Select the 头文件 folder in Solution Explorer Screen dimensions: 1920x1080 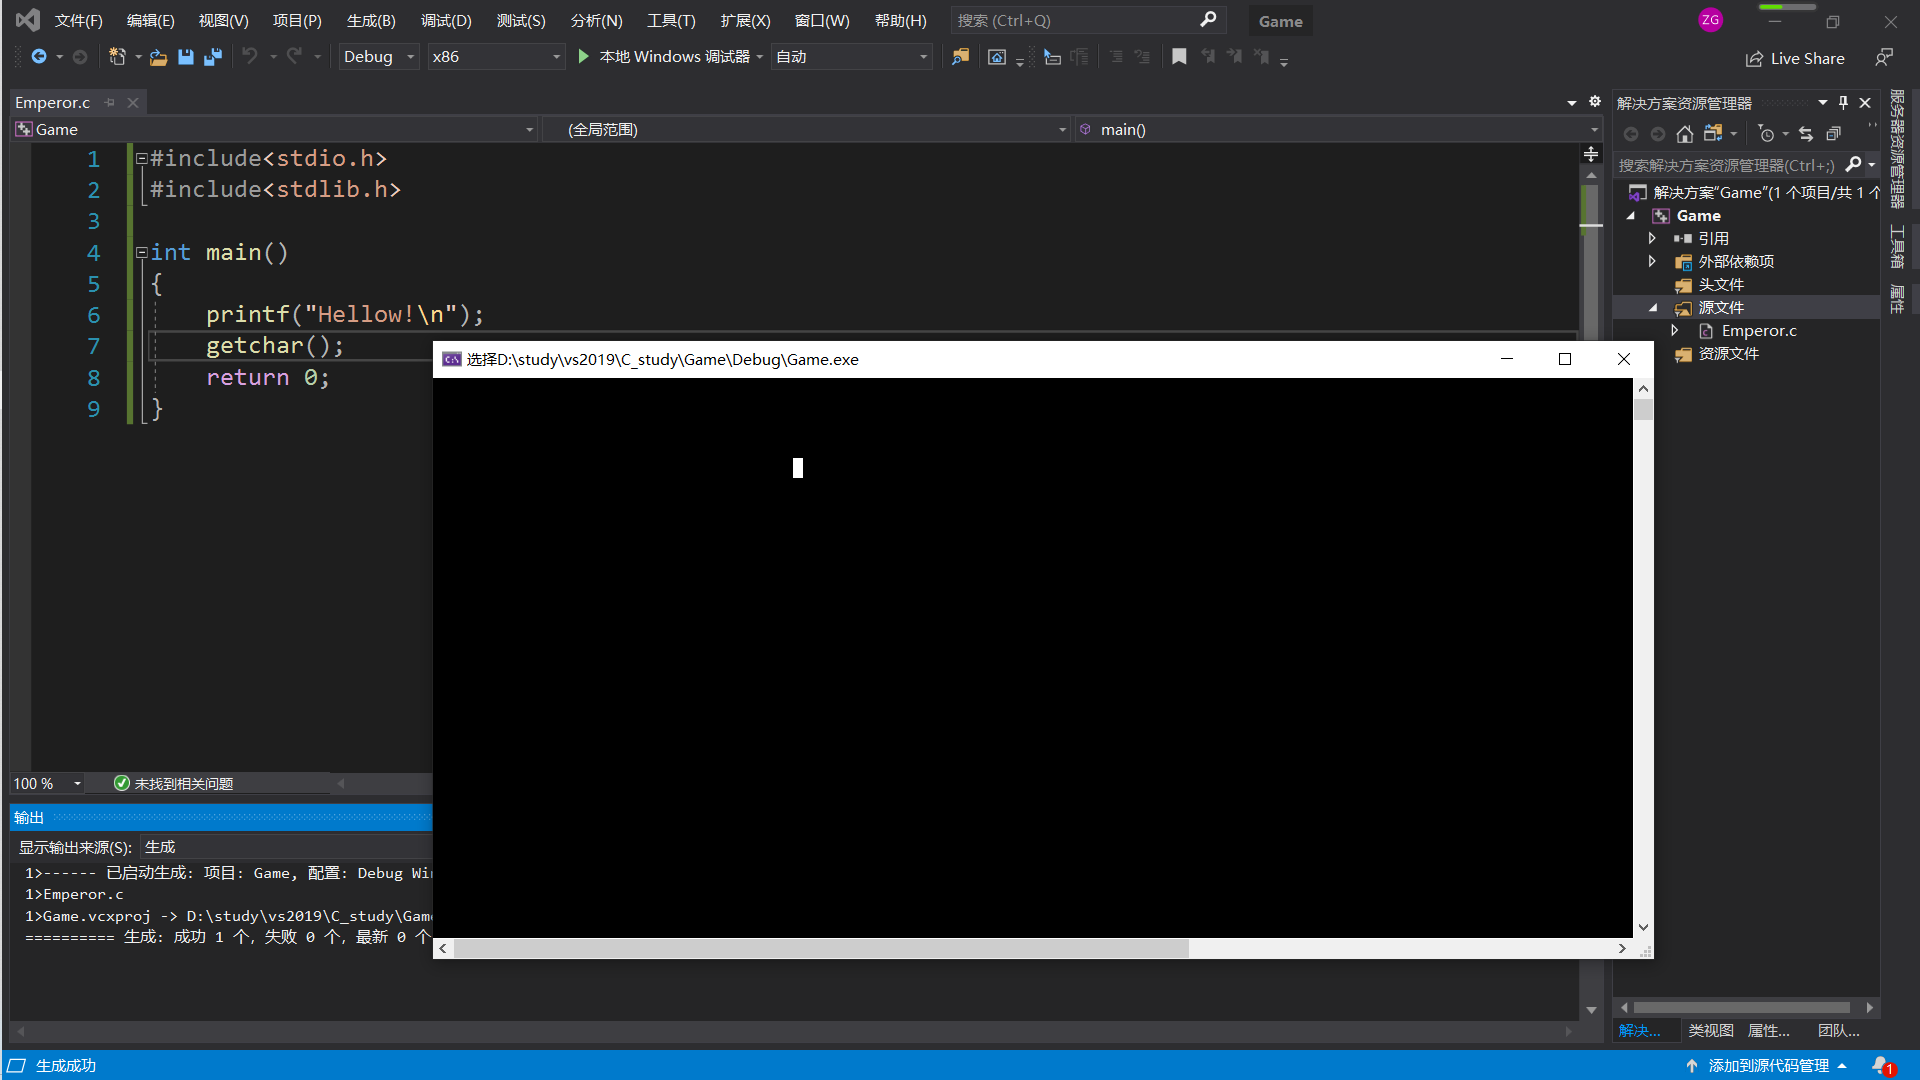pos(1721,285)
